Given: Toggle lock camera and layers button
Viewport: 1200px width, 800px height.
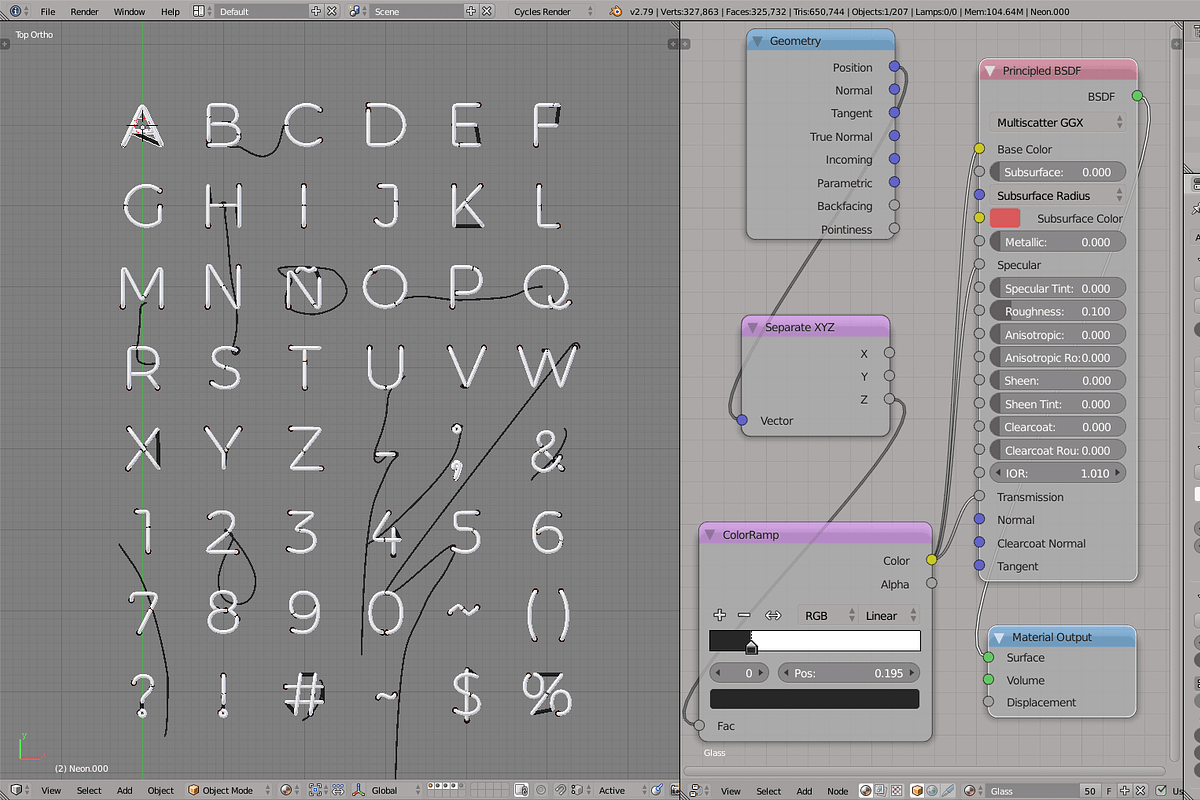Looking at the screenshot, I should click(520, 790).
